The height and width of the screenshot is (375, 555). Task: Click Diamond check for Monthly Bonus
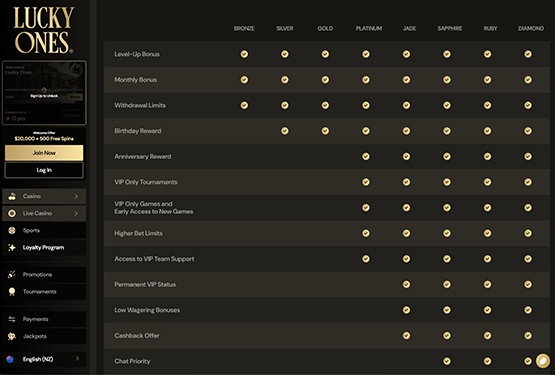tap(528, 80)
